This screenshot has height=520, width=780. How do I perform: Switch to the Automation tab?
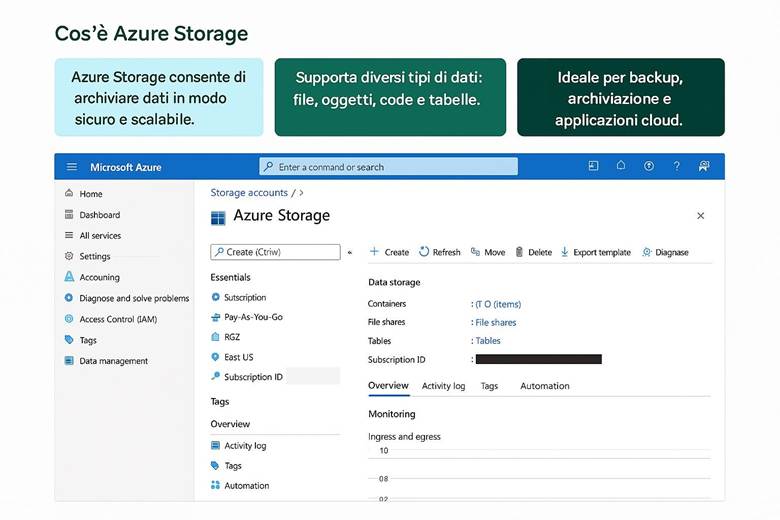544,386
